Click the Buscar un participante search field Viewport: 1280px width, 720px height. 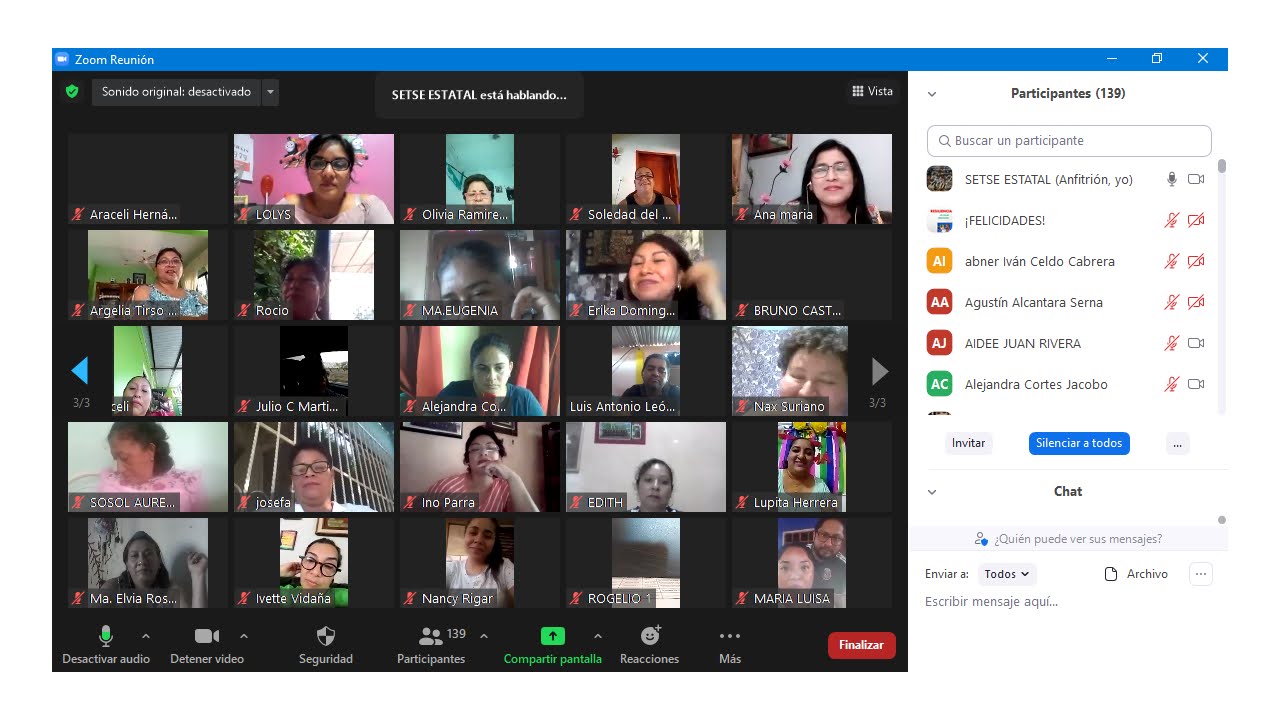click(1069, 141)
